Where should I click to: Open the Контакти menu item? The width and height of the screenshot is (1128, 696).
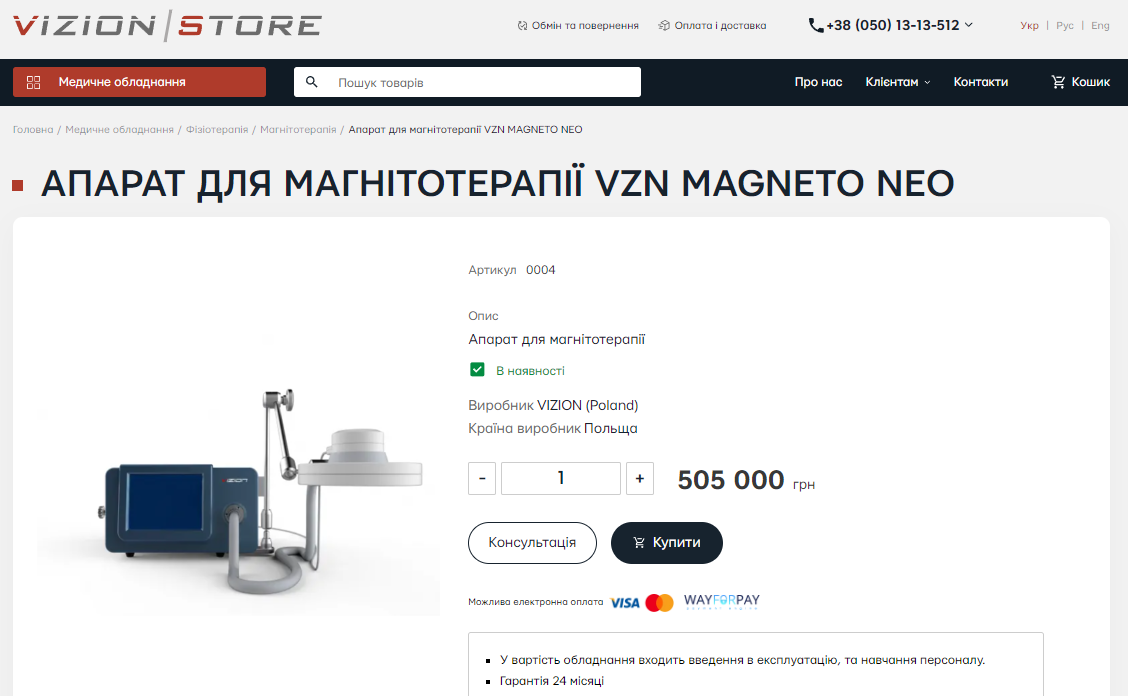[981, 82]
